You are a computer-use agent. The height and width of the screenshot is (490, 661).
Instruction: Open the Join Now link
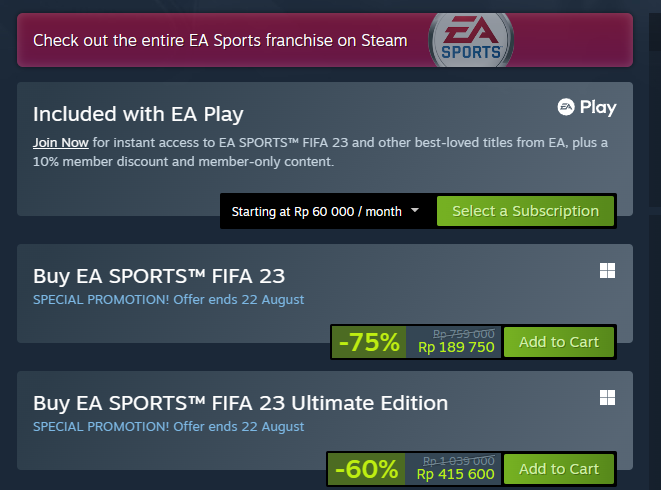(x=61, y=143)
